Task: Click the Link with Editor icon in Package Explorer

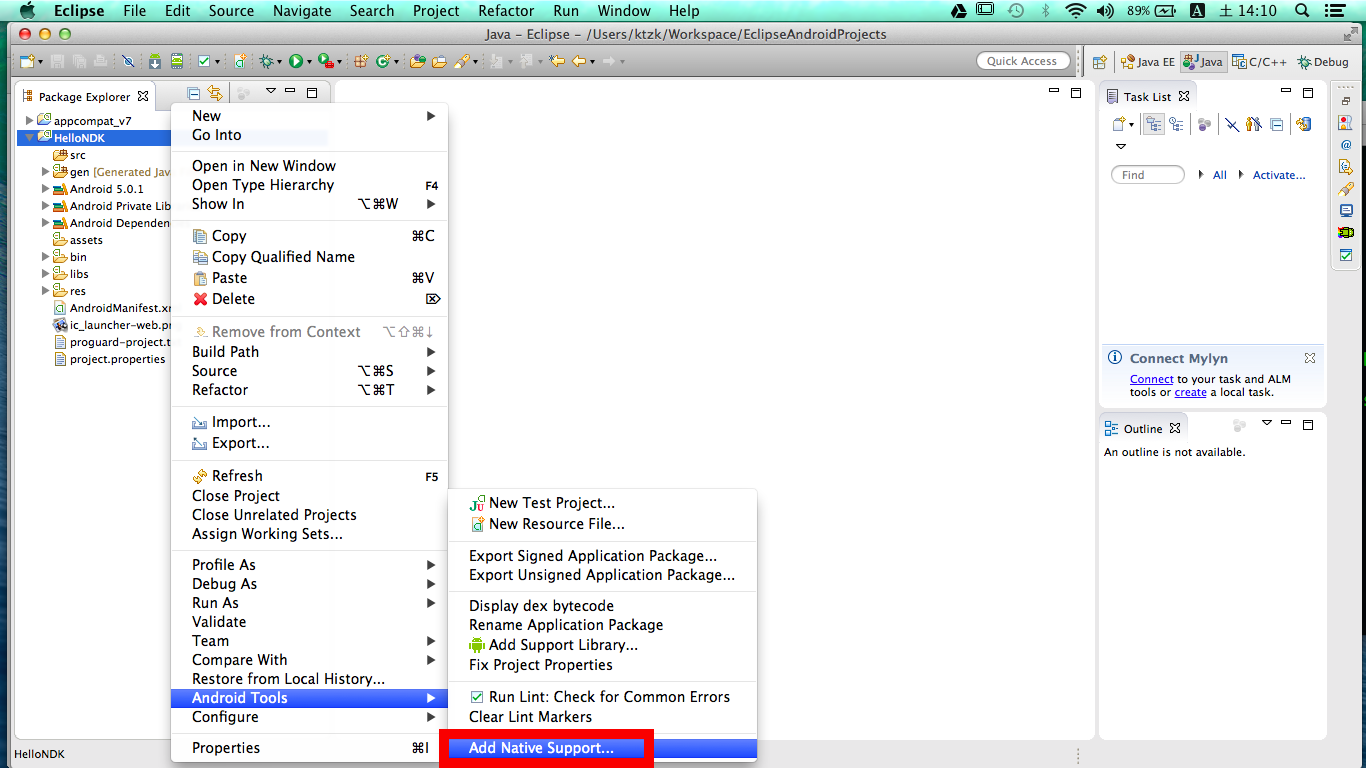Action: click(215, 92)
